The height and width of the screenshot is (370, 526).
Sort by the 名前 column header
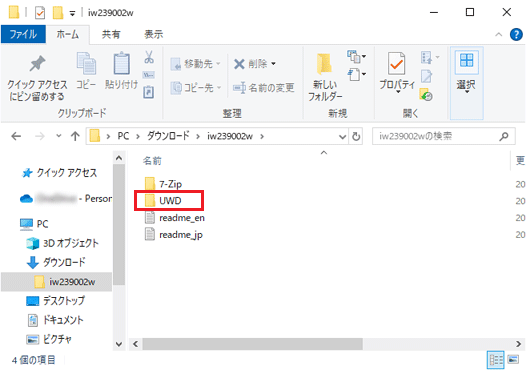click(x=152, y=161)
